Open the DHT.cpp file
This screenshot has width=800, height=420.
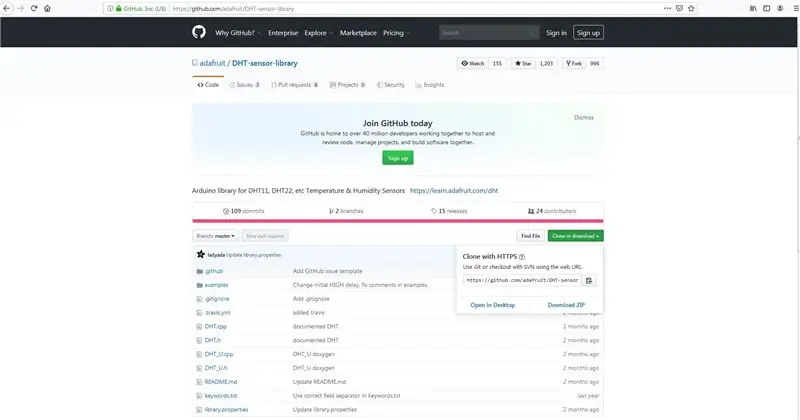point(215,326)
